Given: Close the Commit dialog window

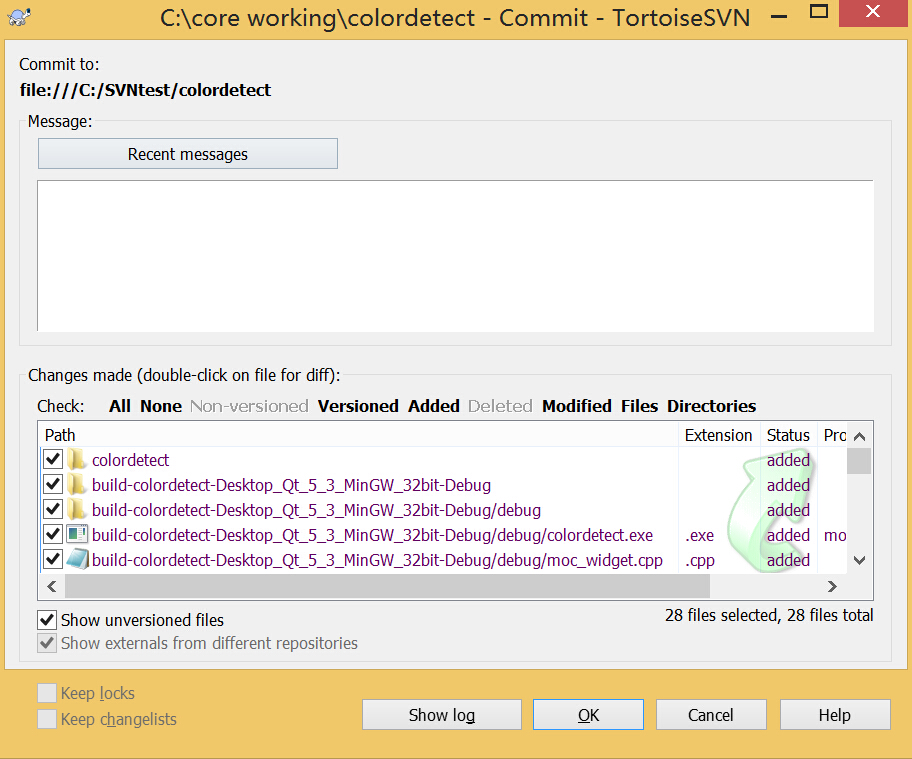Looking at the screenshot, I should (x=872, y=13).
